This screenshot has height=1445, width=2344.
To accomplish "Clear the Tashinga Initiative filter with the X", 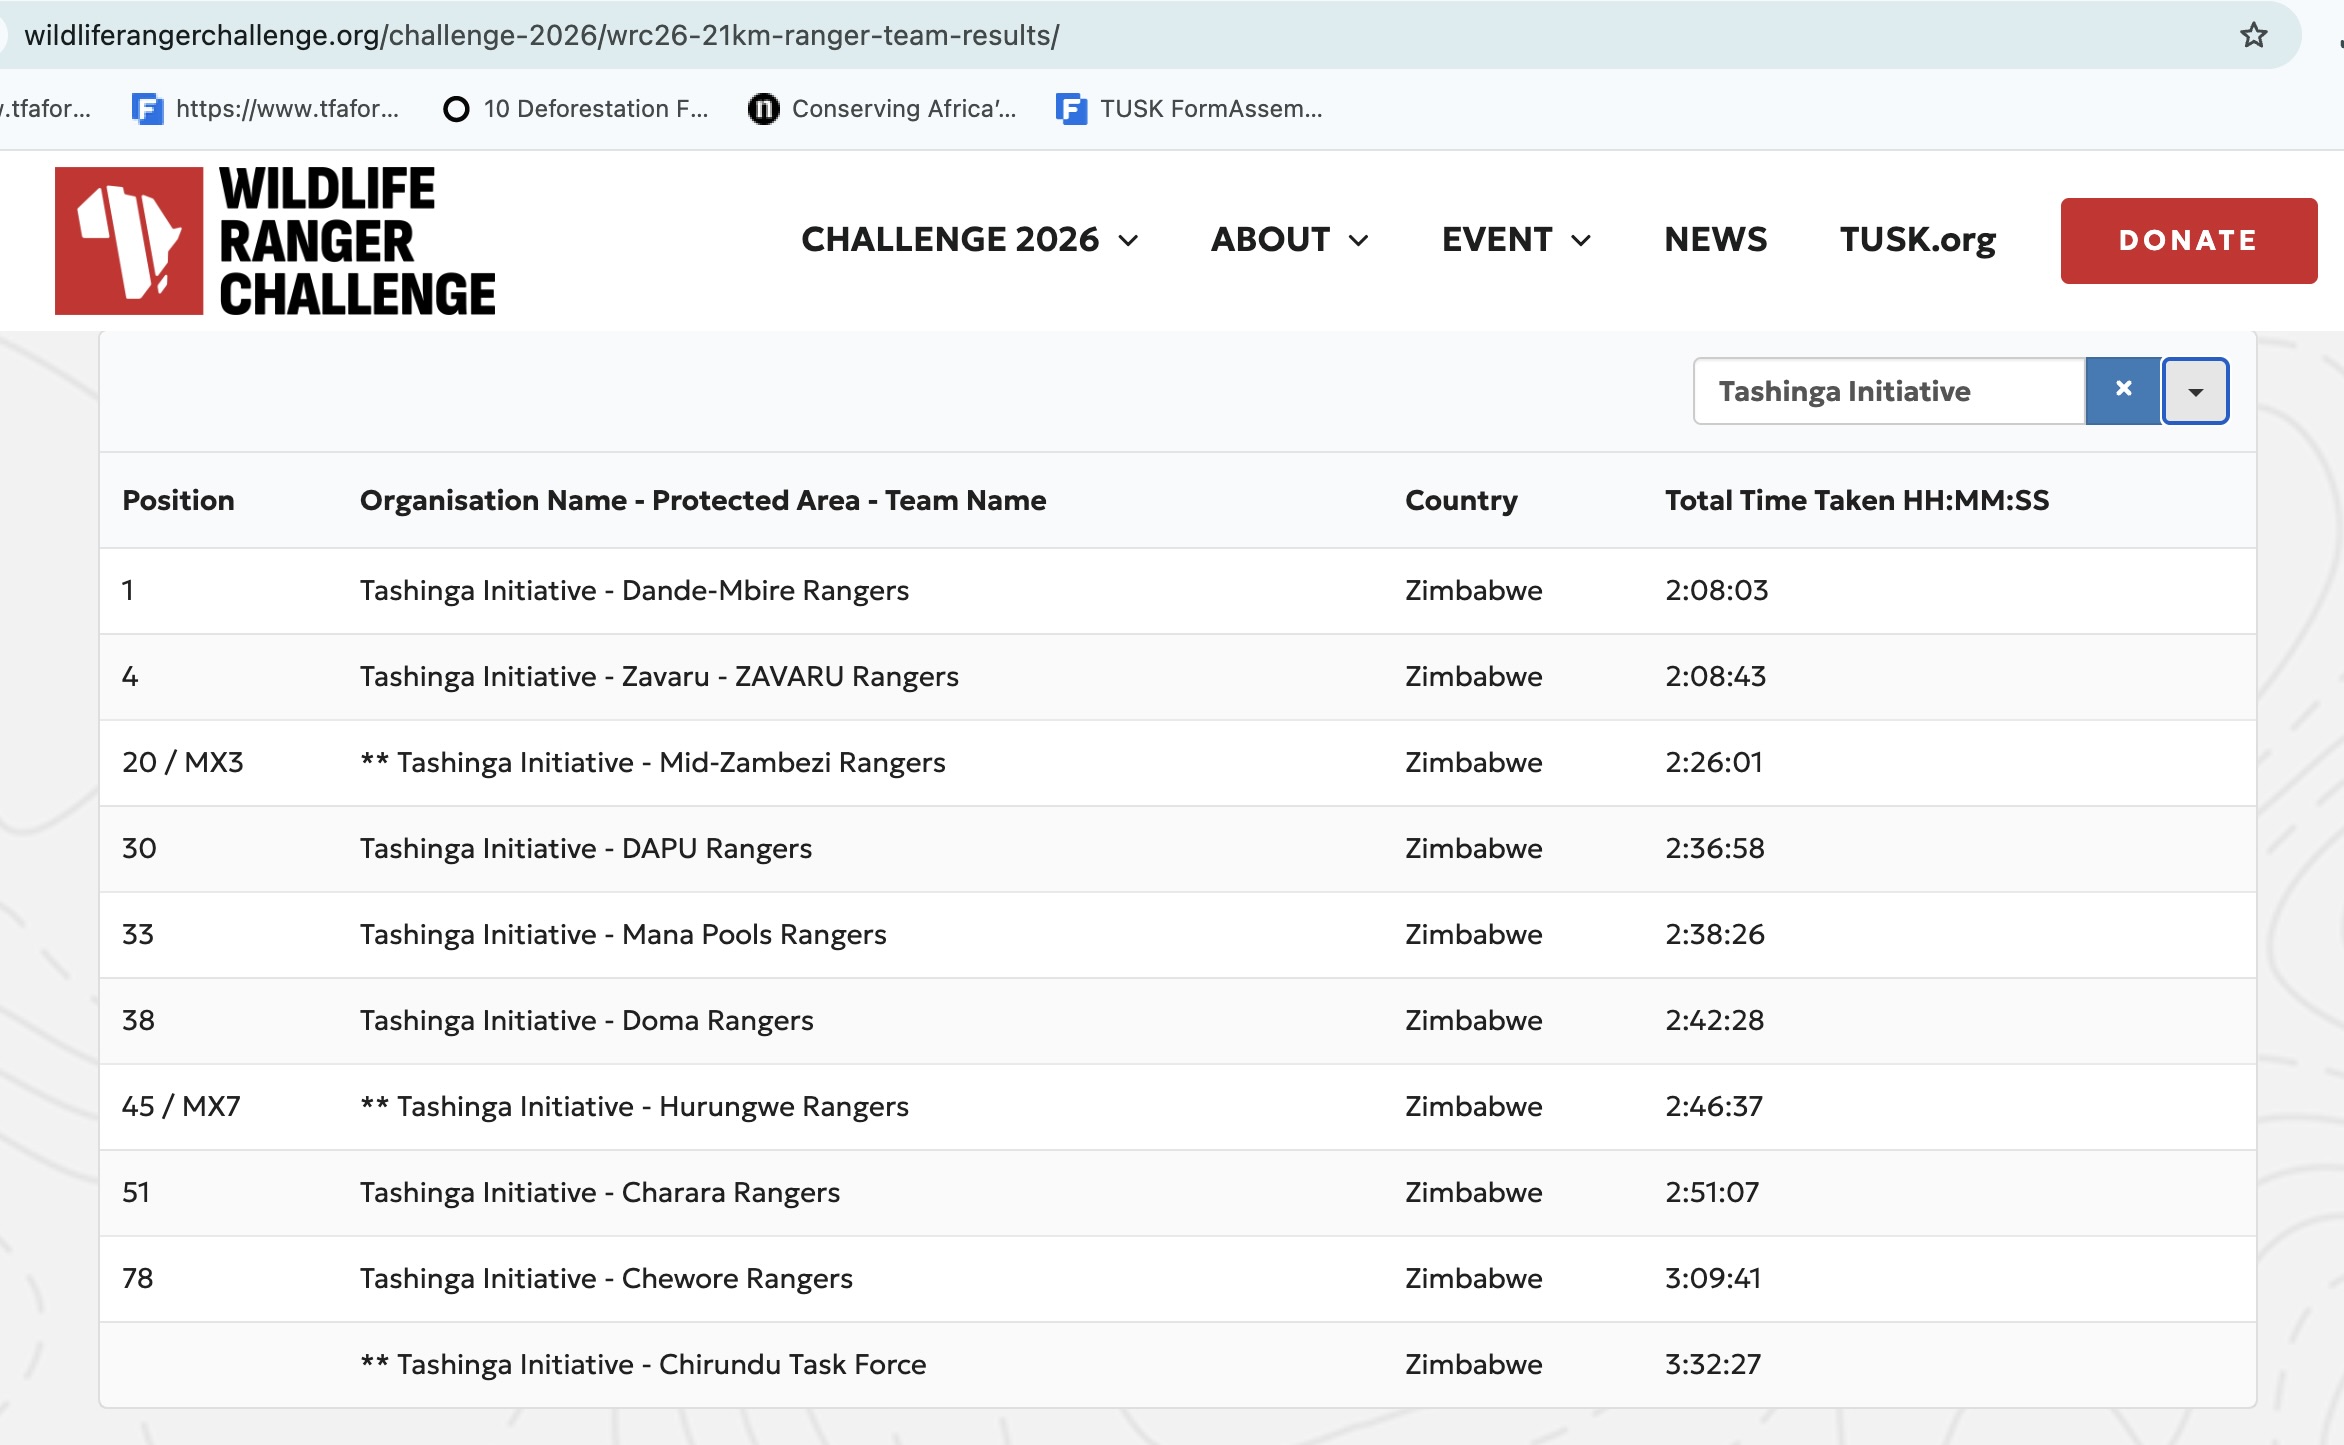I will pyautogui.click(x=2123, y=390).
